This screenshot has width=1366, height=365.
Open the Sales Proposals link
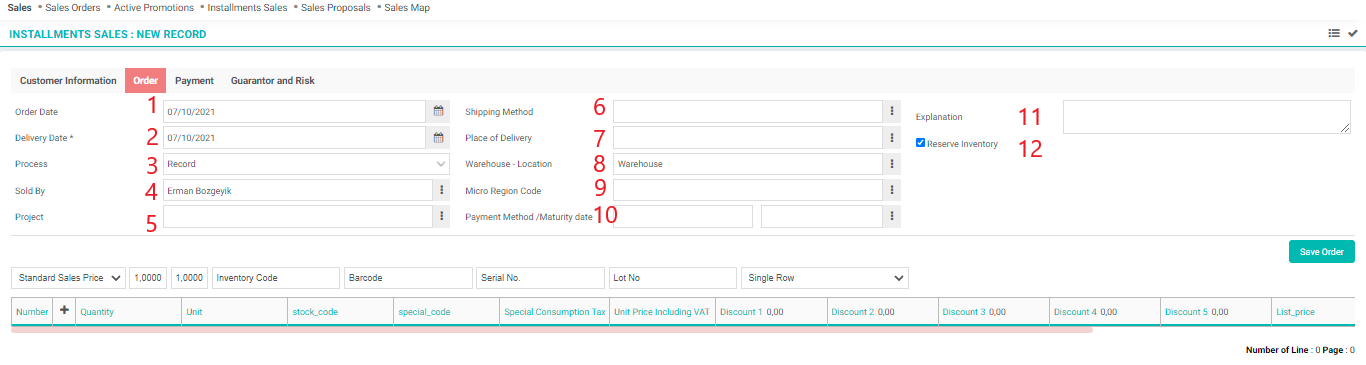click(x=335, y=7)
